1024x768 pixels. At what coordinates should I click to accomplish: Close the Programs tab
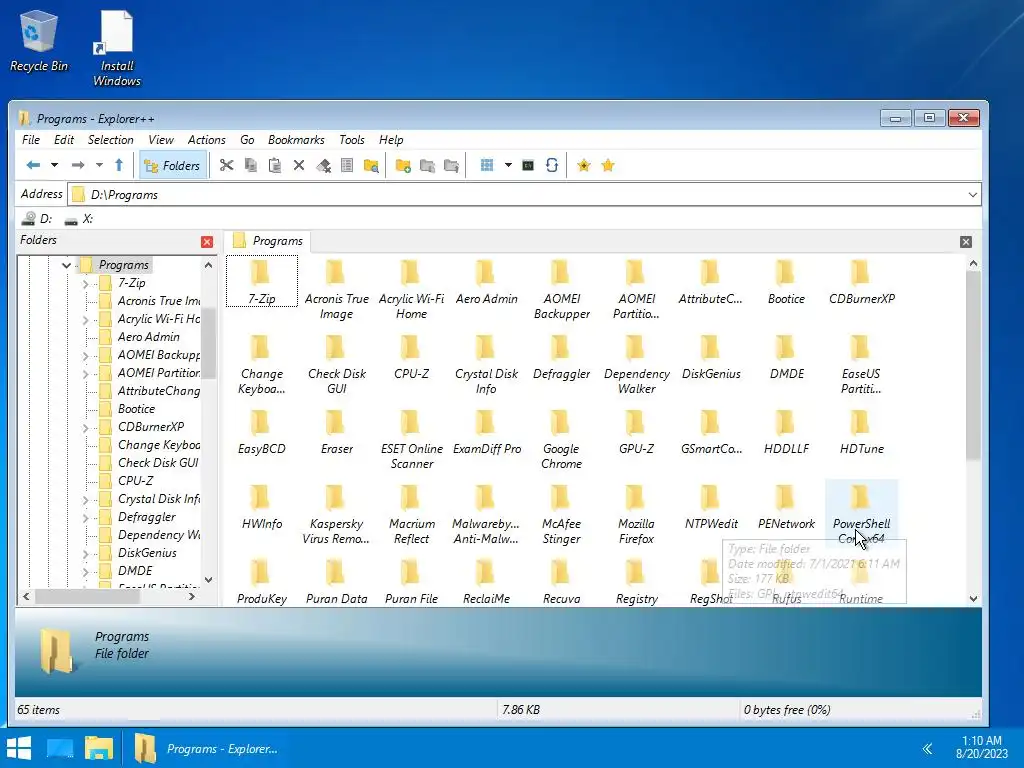[x=966, y=242]
